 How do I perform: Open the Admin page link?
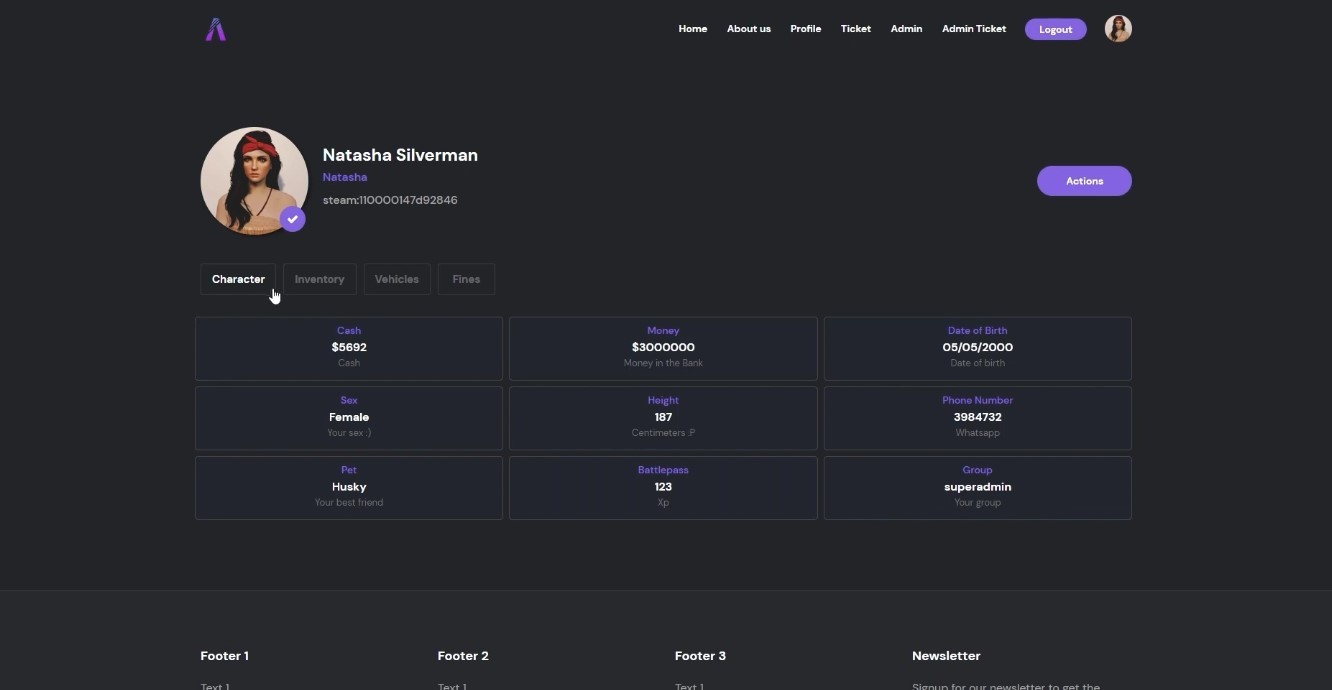pos(907,29)
